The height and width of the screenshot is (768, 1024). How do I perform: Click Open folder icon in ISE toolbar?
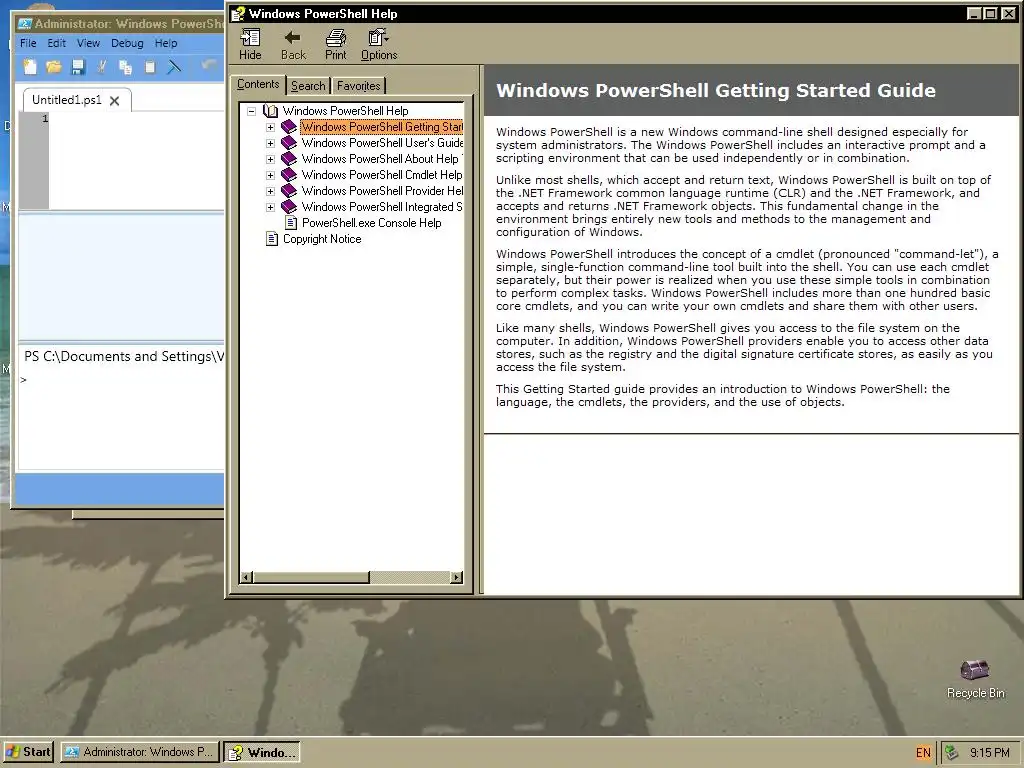tap(54, 67)
